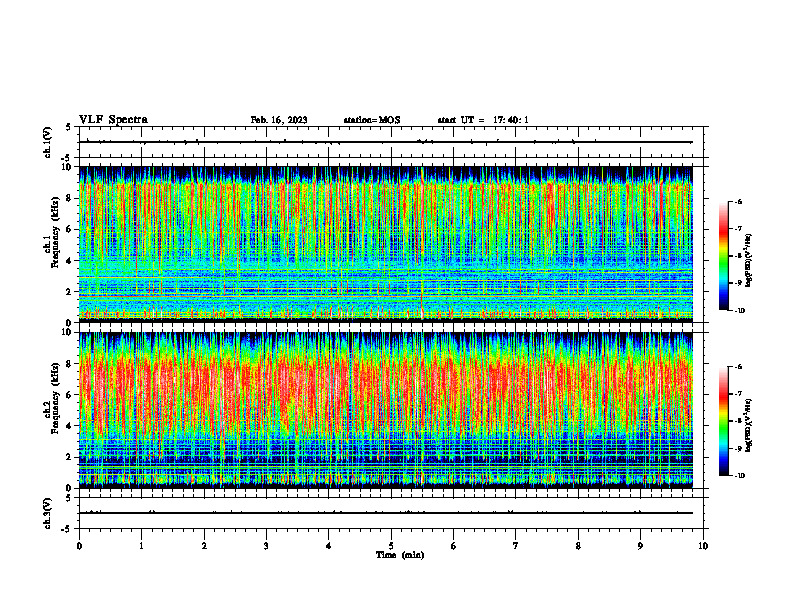Click the "-5" tick on ch.3(V) axis
The height and width of the screenshot is (612, 792).
(x=67, y=529)
